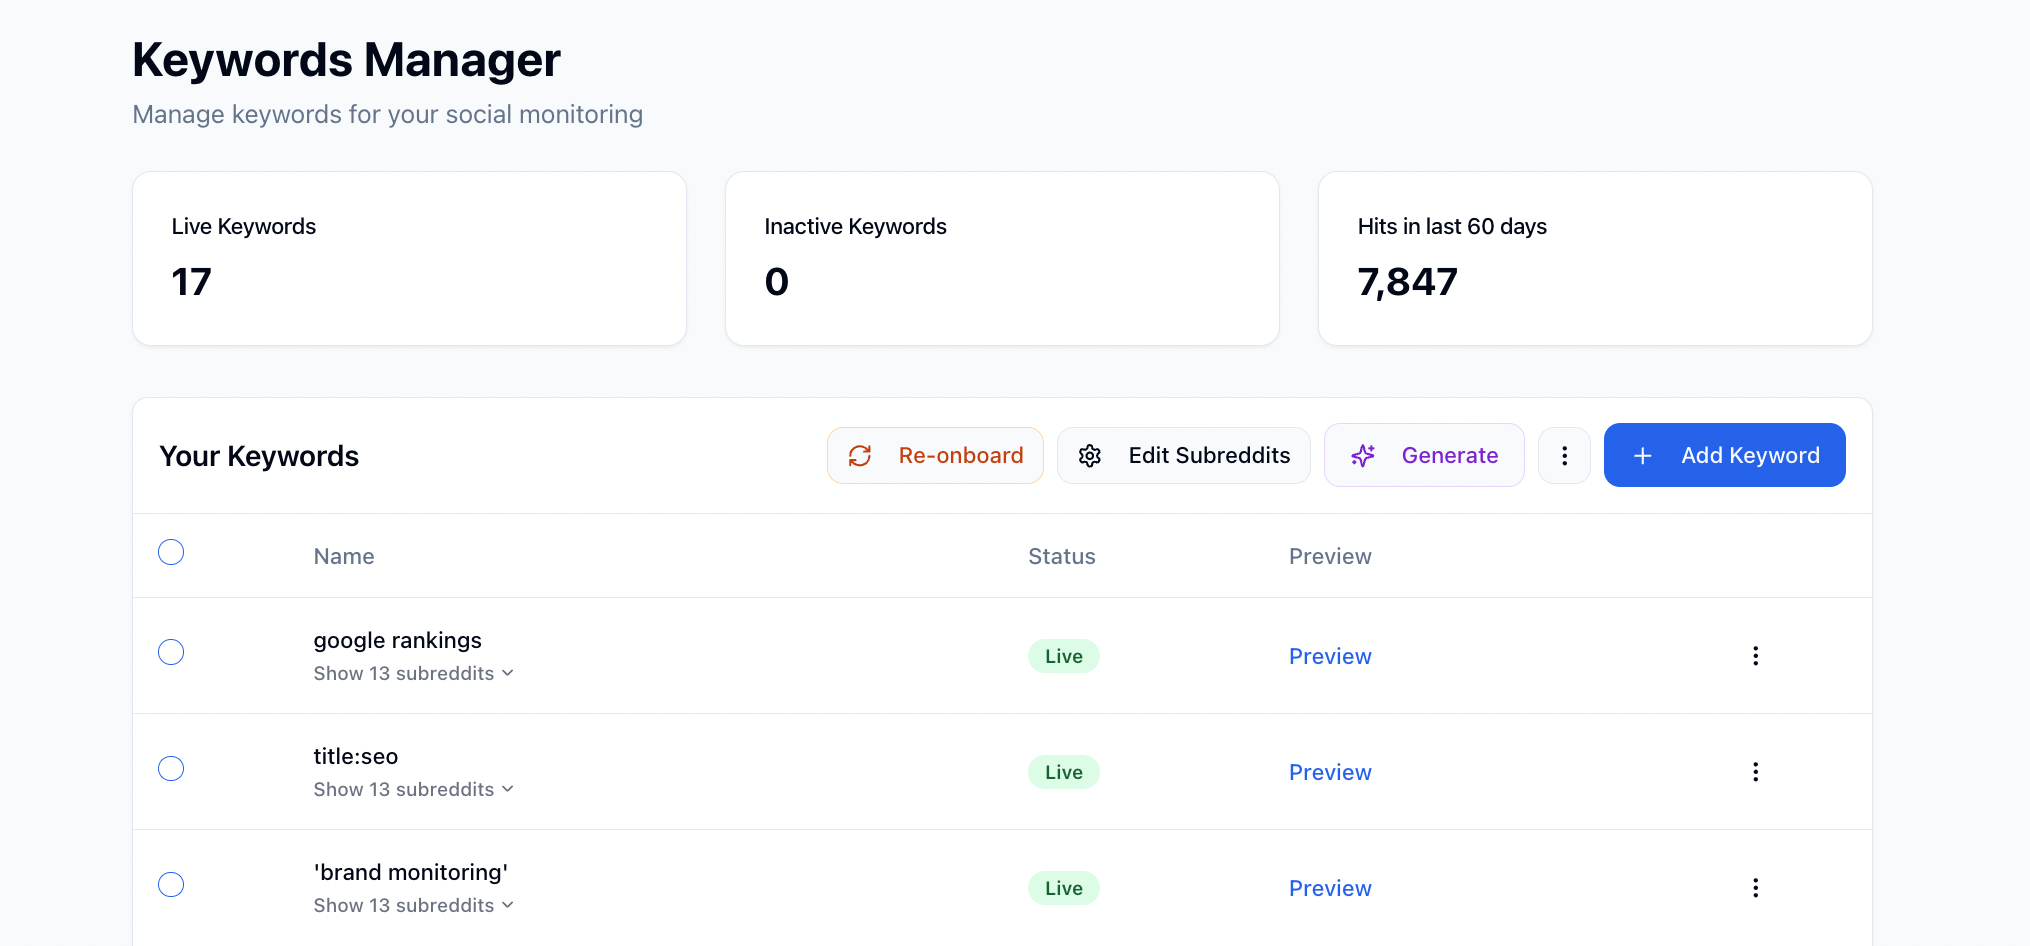Click the Keywords Manager page title
2030x946 pixels.
(x=346, y=60)
